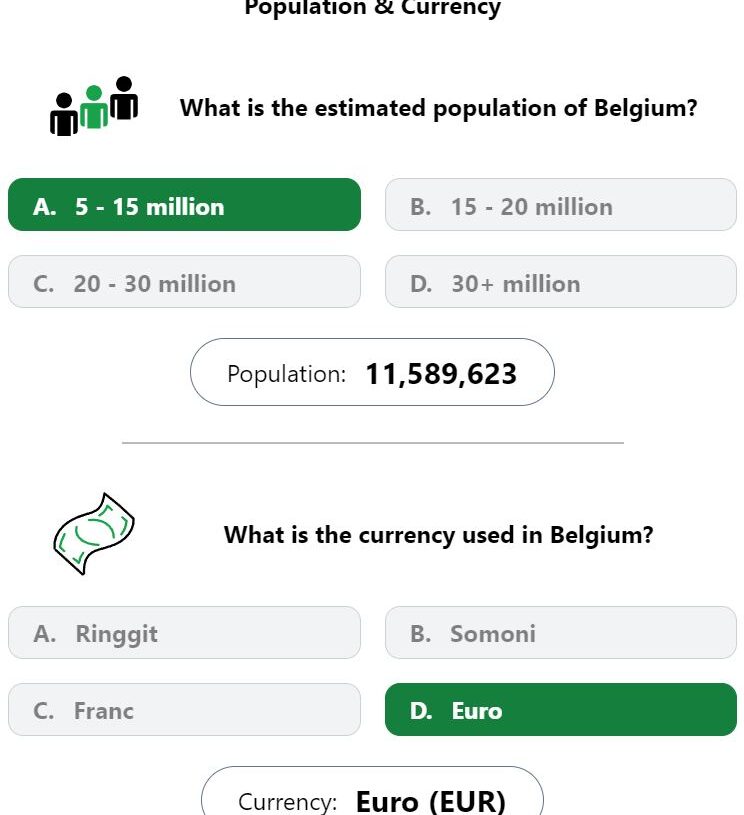Select the highlighted Euro answer
This screenshot has height=815, width=744.
561,709
